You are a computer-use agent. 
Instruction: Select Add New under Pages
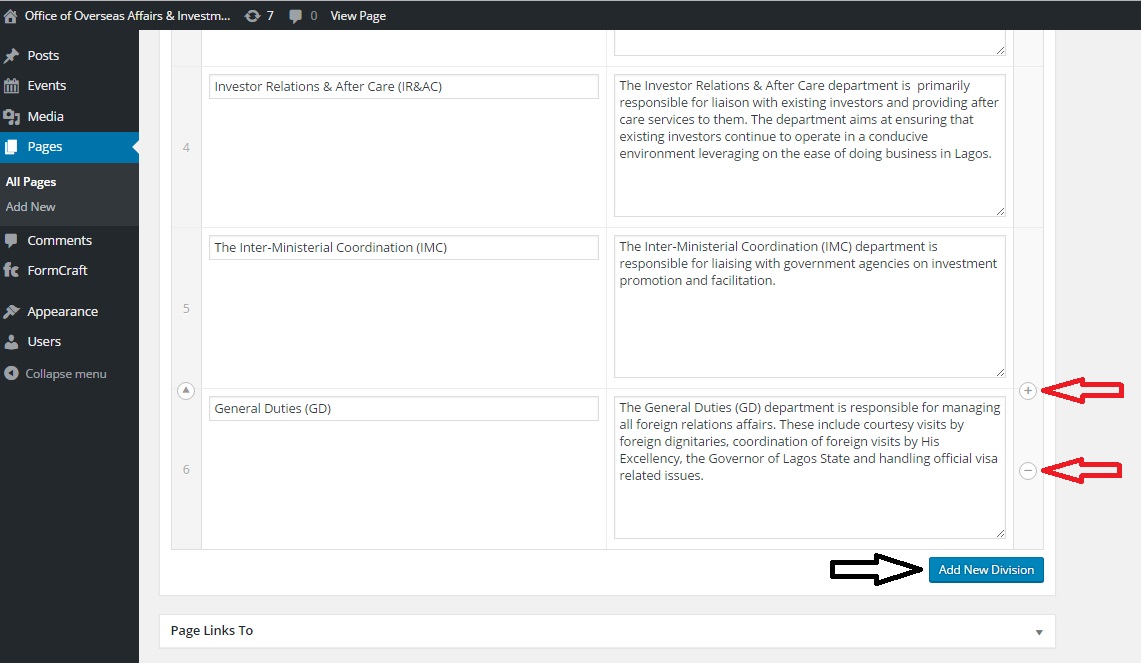pos(31,207)
